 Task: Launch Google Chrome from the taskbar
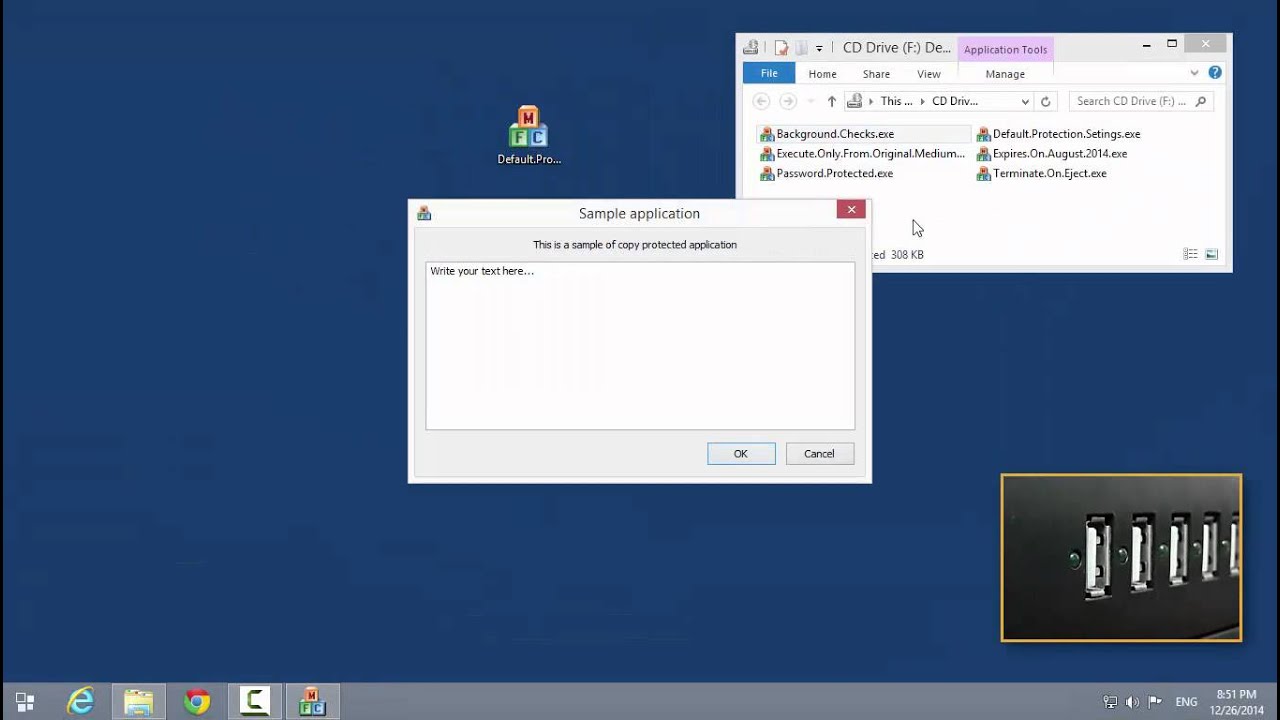tap(197, 702)
